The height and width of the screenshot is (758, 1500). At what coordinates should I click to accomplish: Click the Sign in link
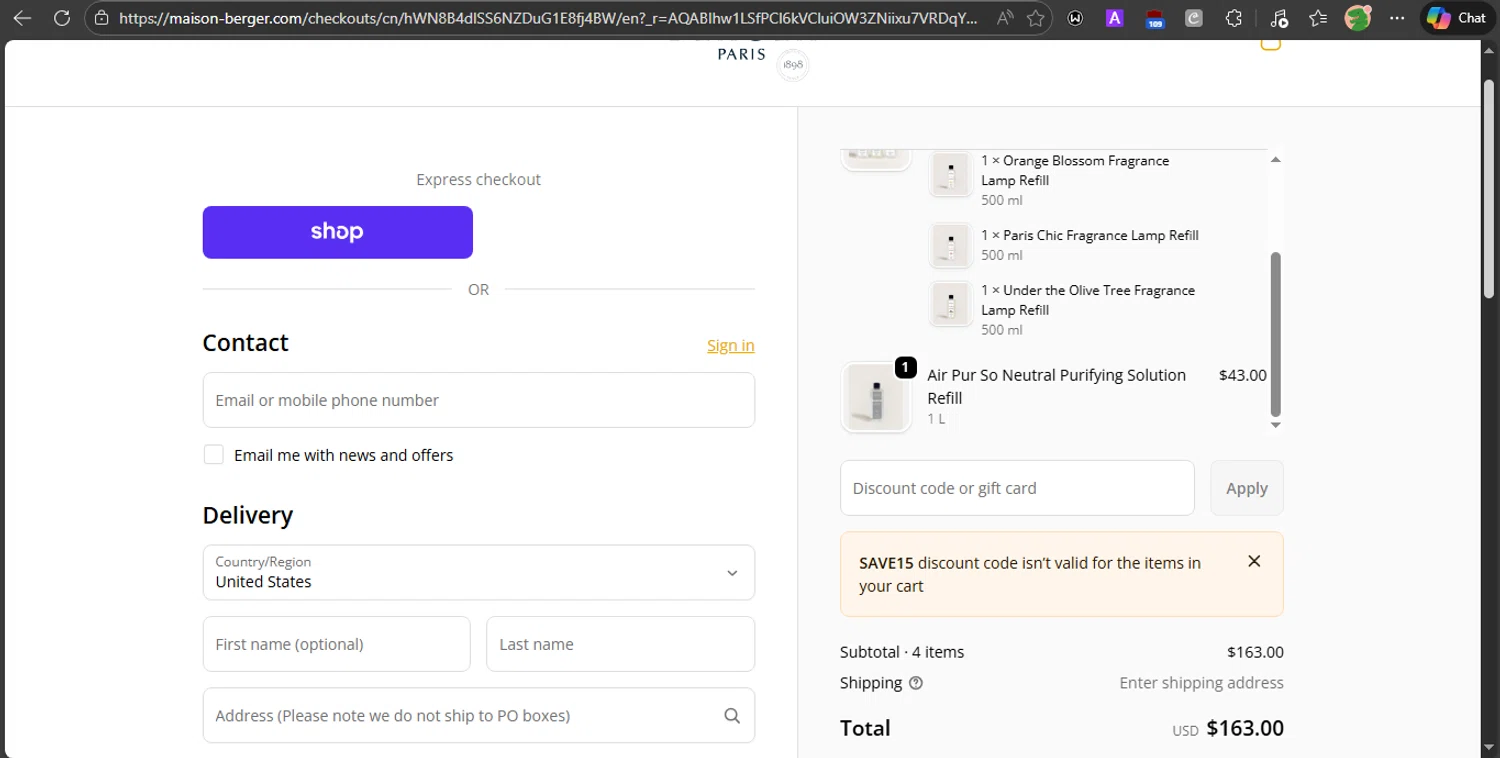(x=731, y=345)
